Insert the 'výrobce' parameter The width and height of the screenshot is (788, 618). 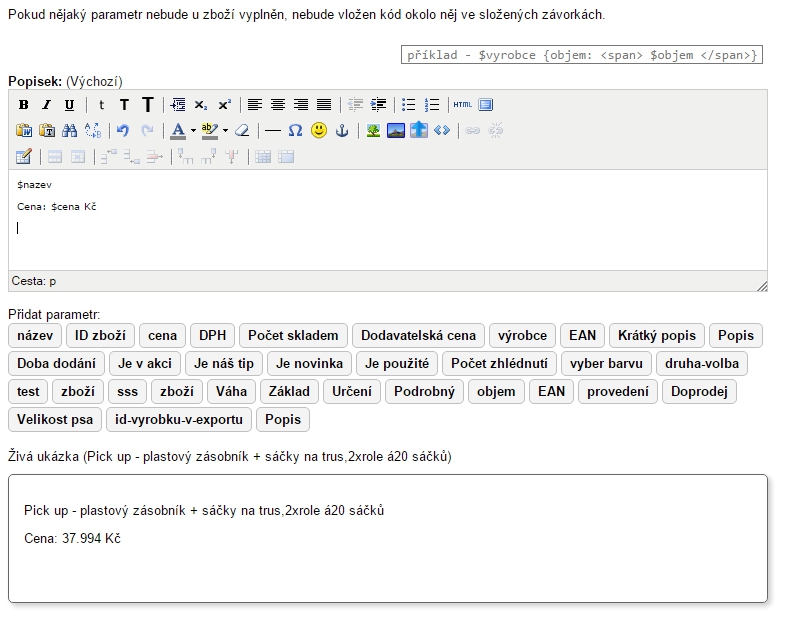point(522,335)
